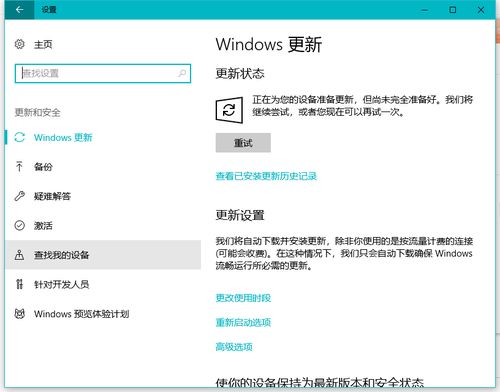Click the 更新设置 heading
Image resolution: width=500 pixels, height=392 pixels.
240,215
